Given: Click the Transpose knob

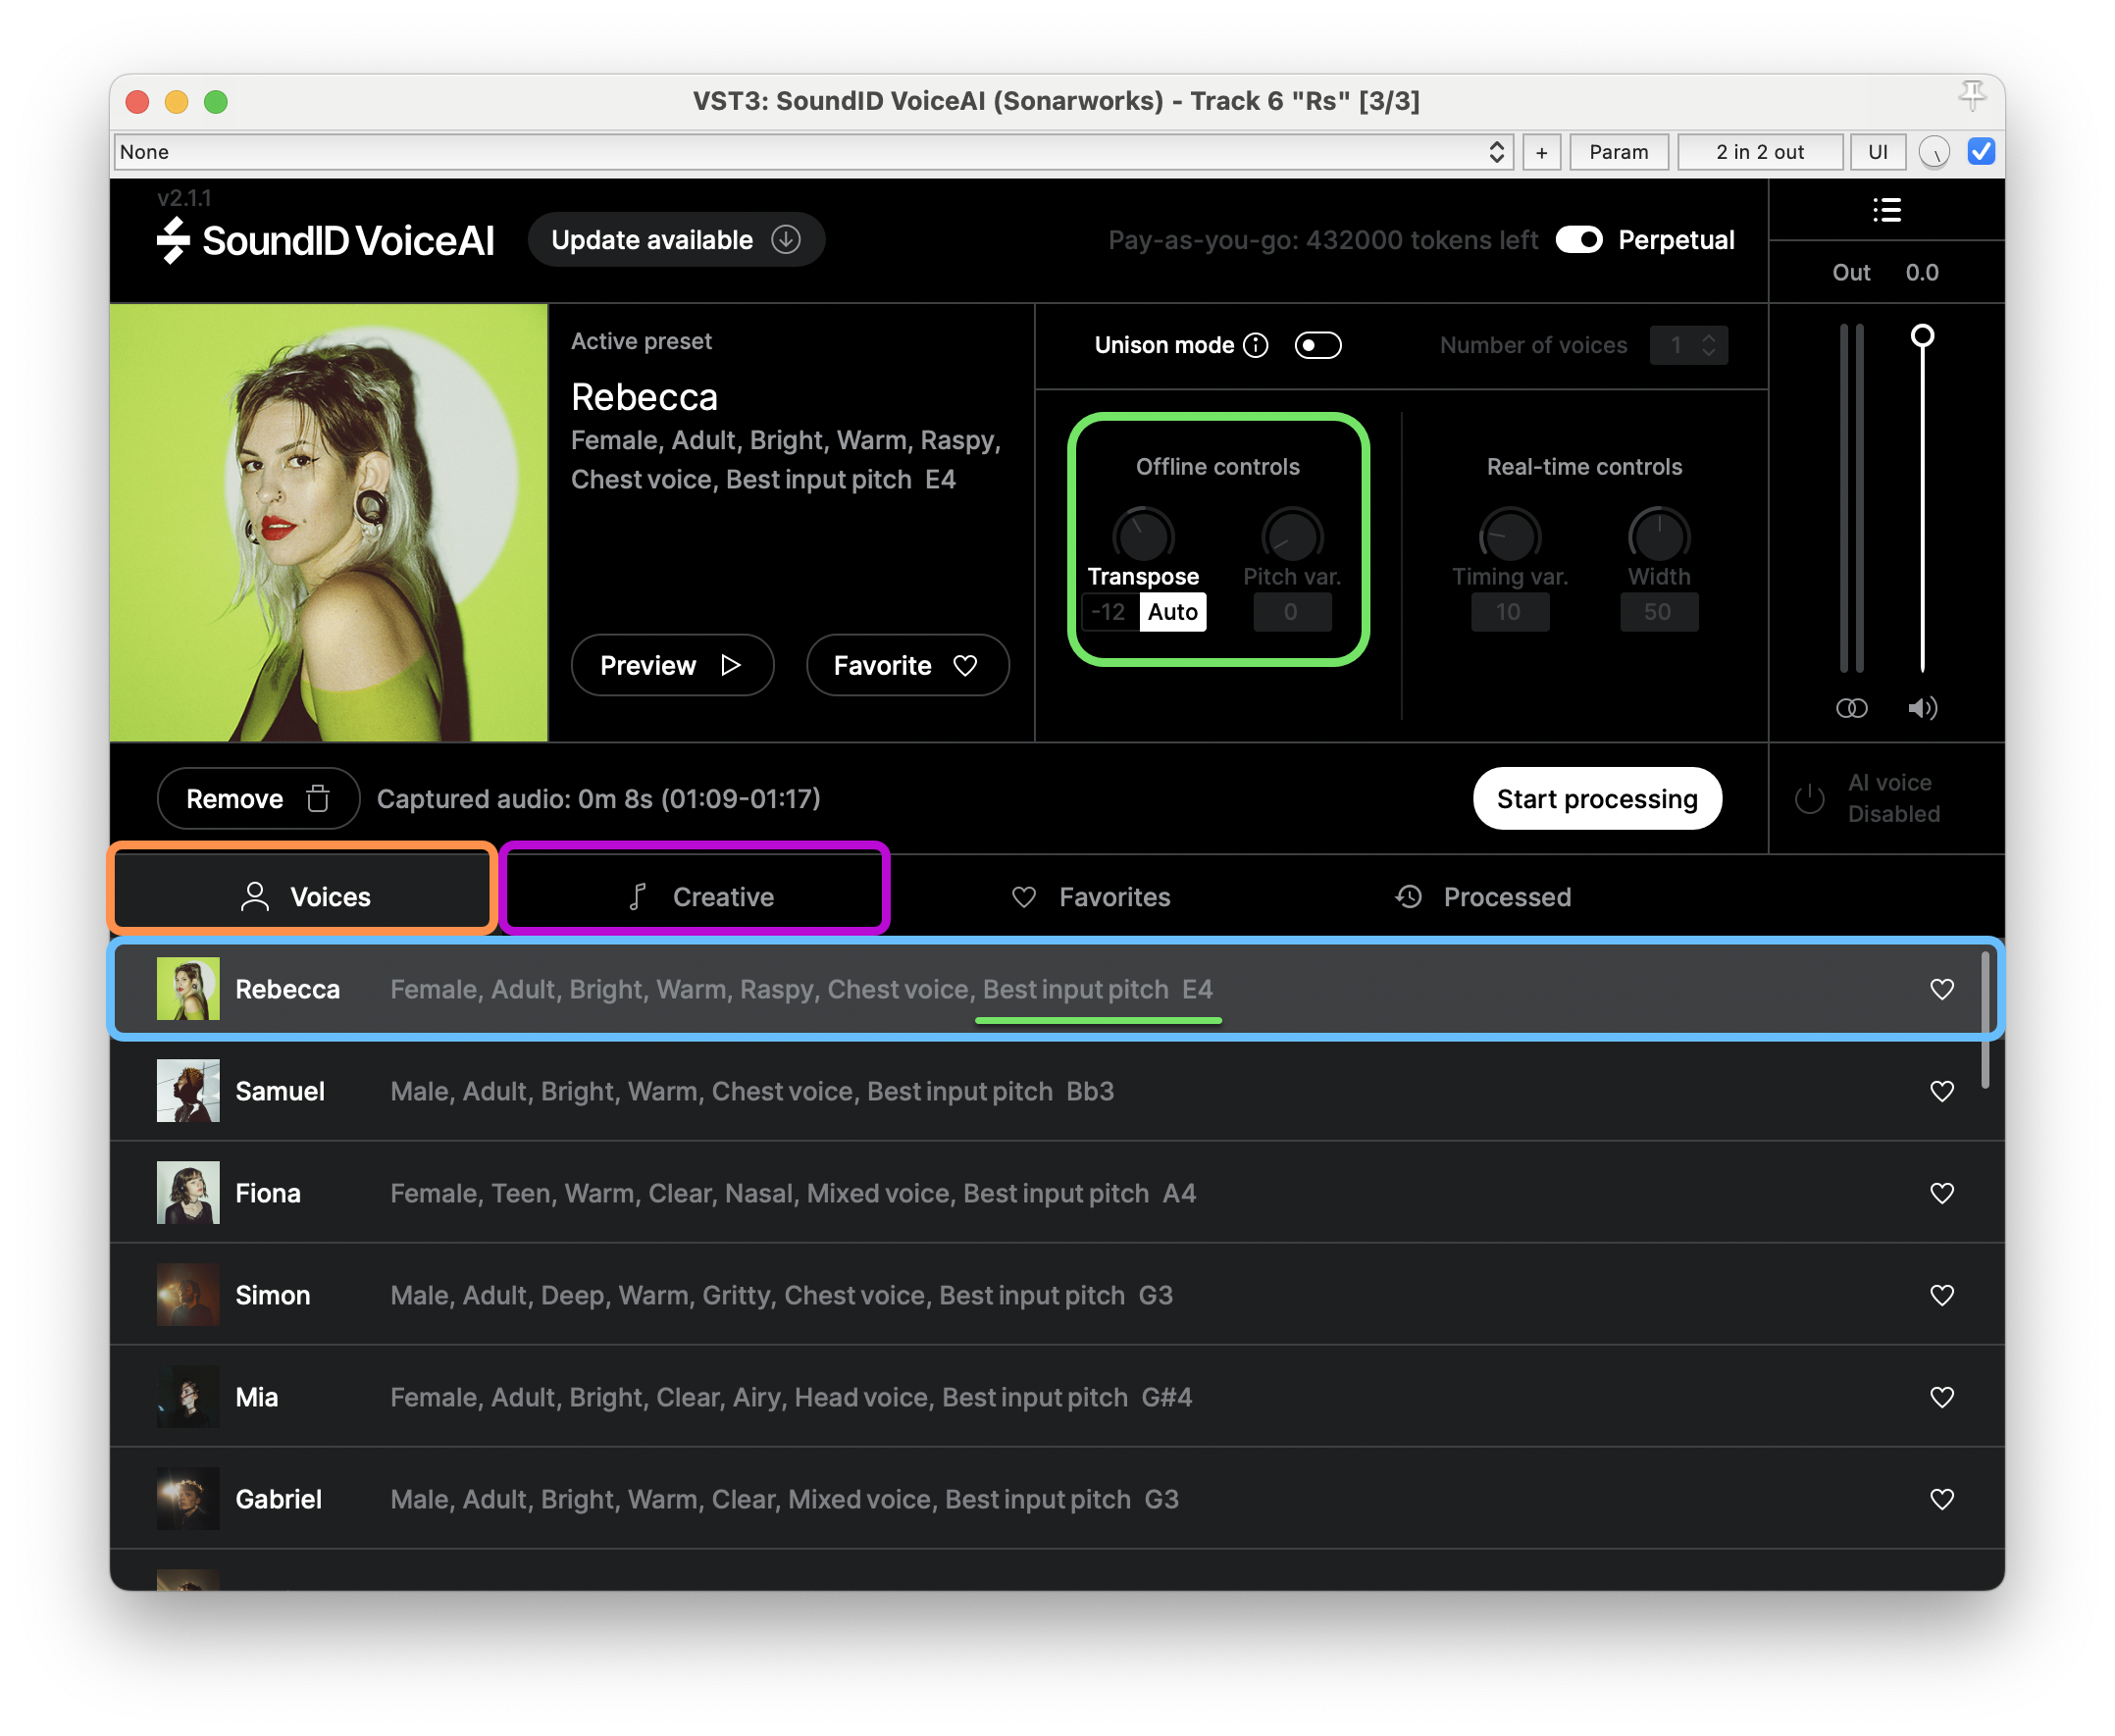Looking at the screenshot, I should 1143,535.
